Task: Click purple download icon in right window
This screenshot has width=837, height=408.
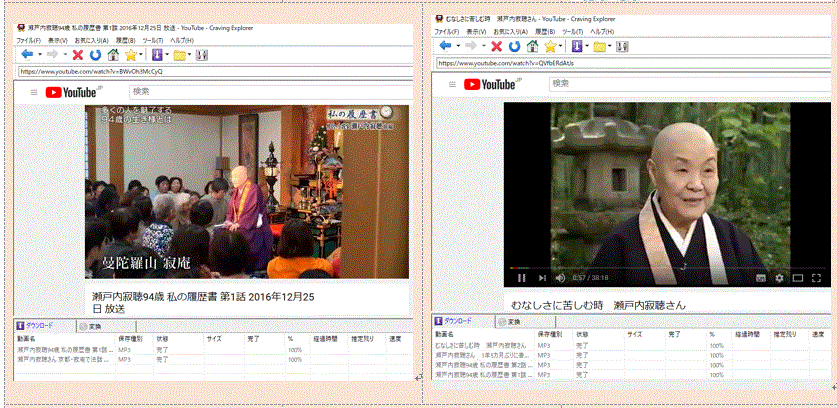Action: pos(576,46)
